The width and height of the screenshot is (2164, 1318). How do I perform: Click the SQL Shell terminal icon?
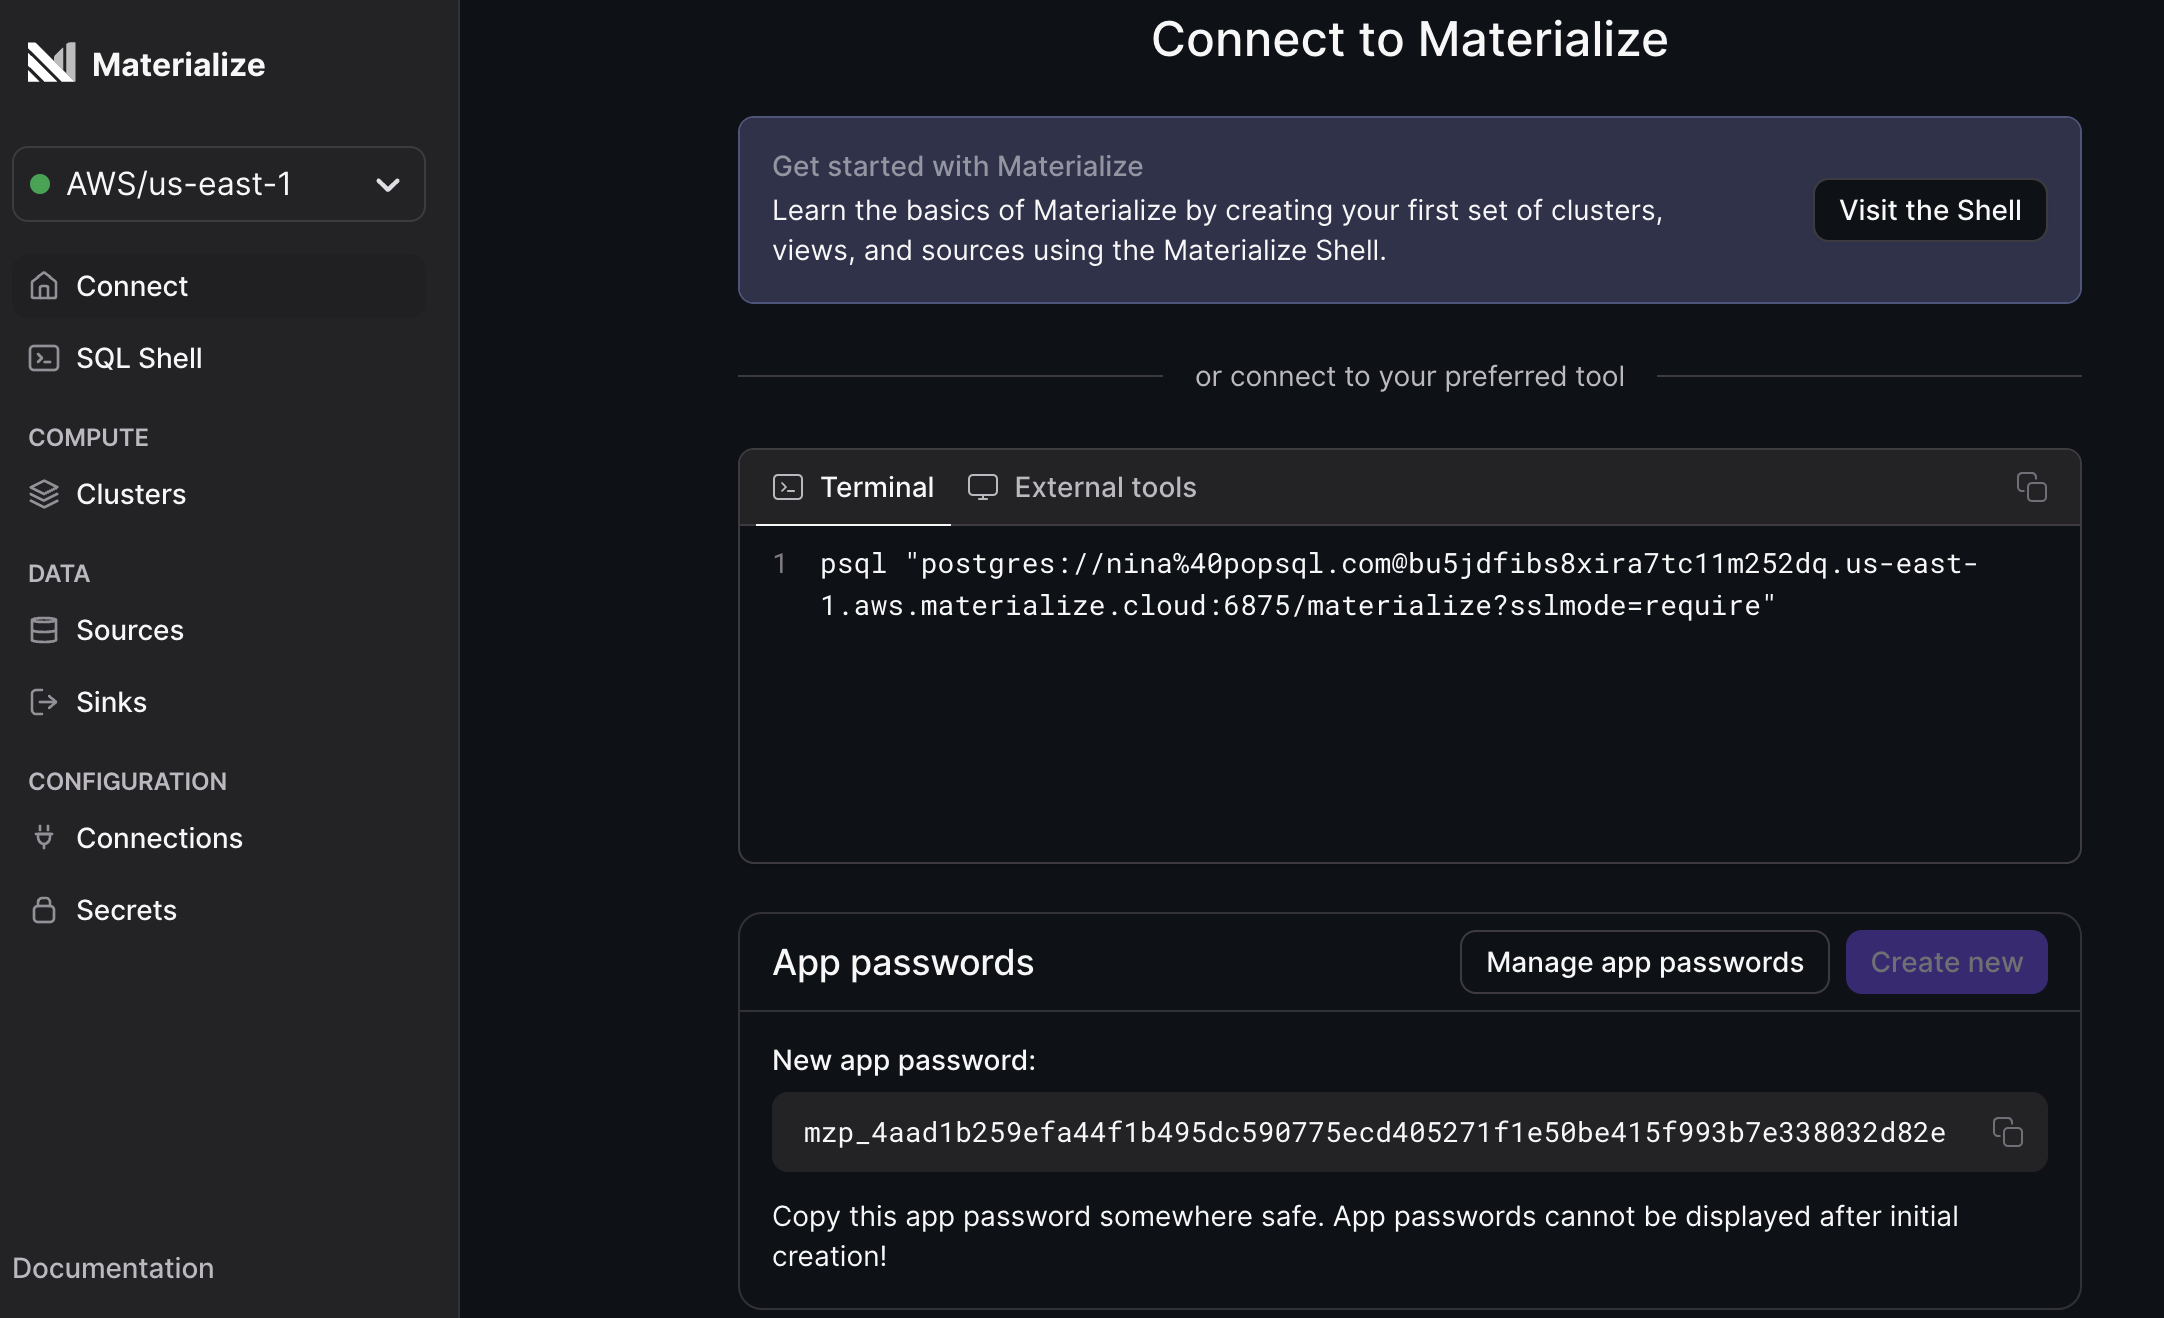click(44, 358)
